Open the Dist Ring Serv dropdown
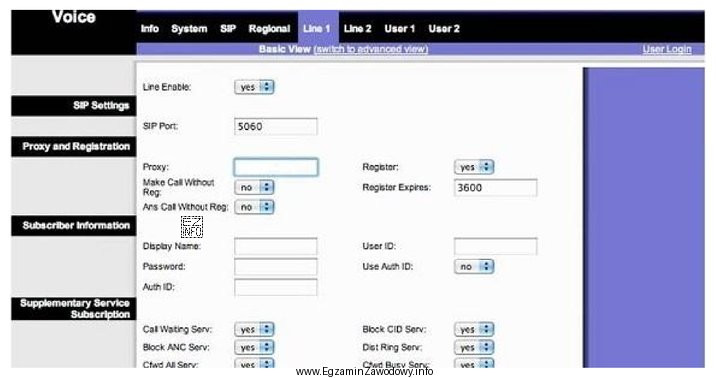Viewport: 716px width, 378px height. [x=474, y=347]
